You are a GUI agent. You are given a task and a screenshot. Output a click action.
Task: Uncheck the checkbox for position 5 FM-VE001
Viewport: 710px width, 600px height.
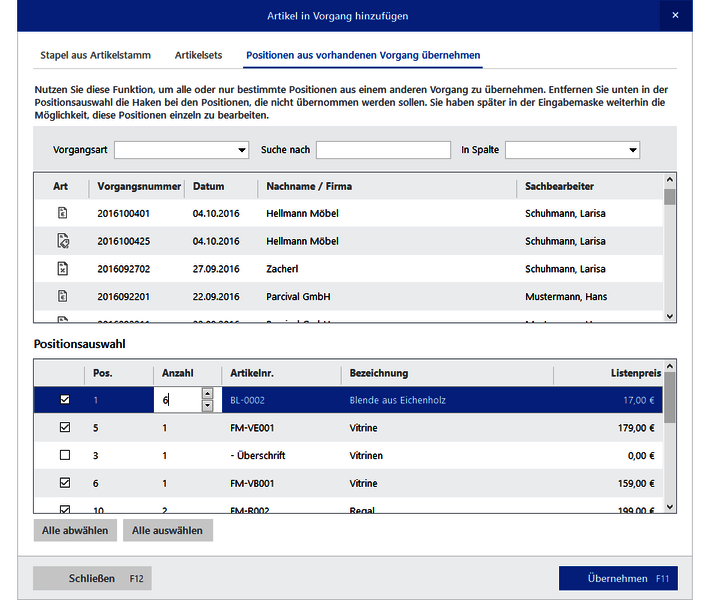[65, 427]
